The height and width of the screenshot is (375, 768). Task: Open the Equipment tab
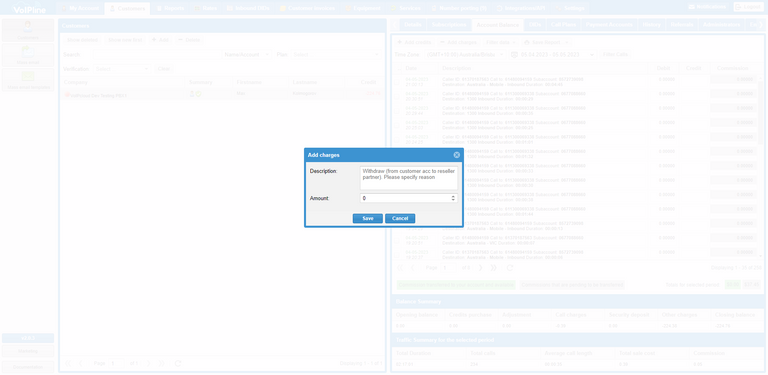[x=363, y=8]
